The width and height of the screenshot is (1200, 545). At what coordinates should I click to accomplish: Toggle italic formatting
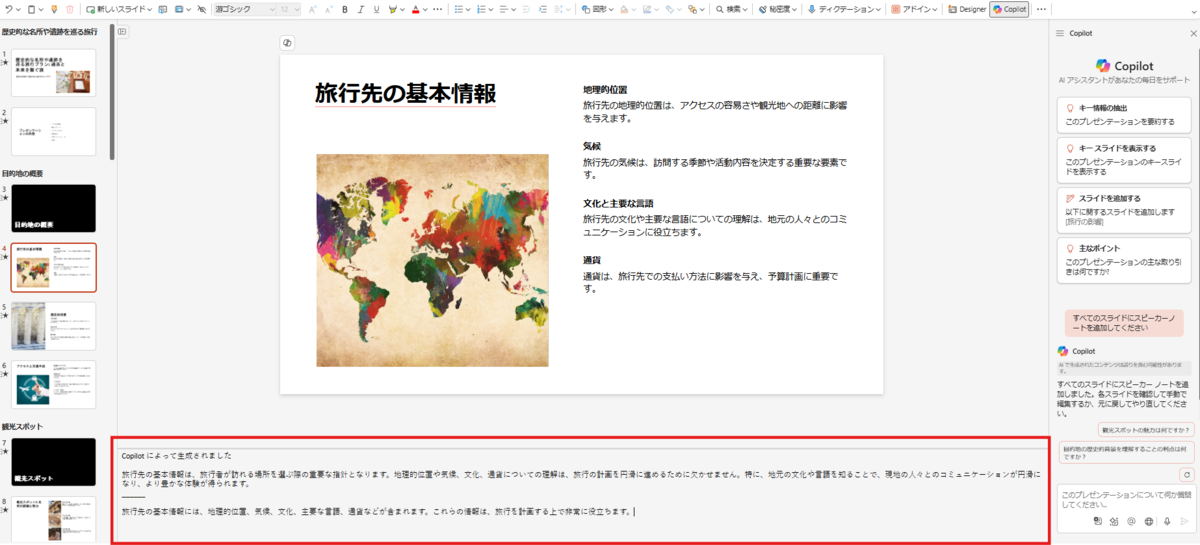pos(361,9)
